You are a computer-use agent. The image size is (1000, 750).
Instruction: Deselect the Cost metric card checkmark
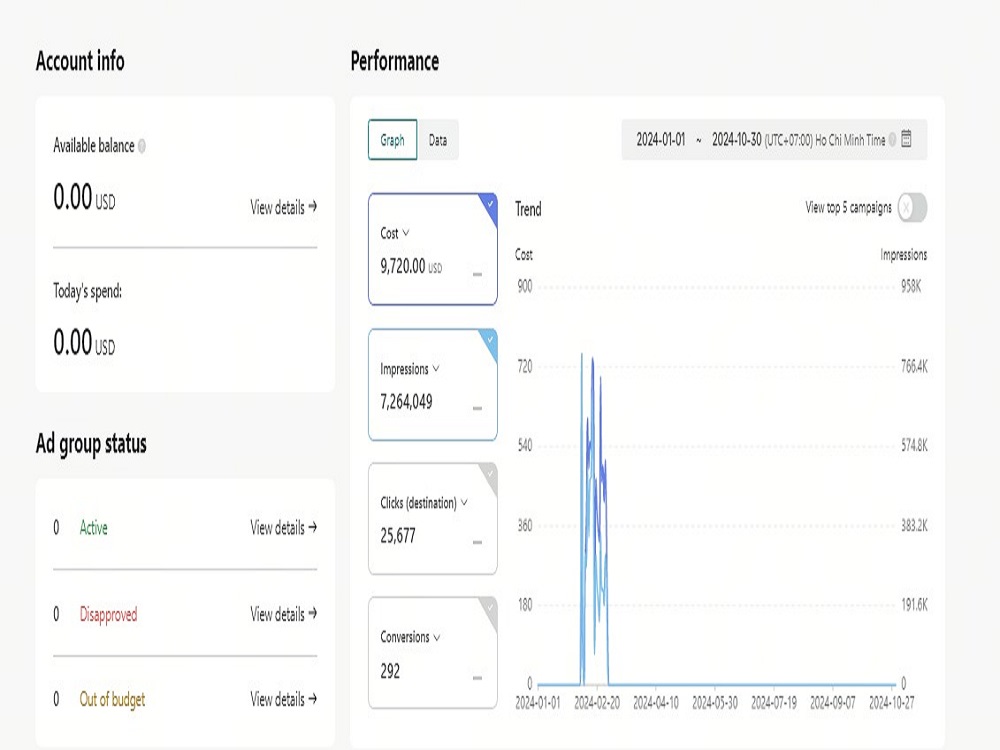(x=490, y=204)
